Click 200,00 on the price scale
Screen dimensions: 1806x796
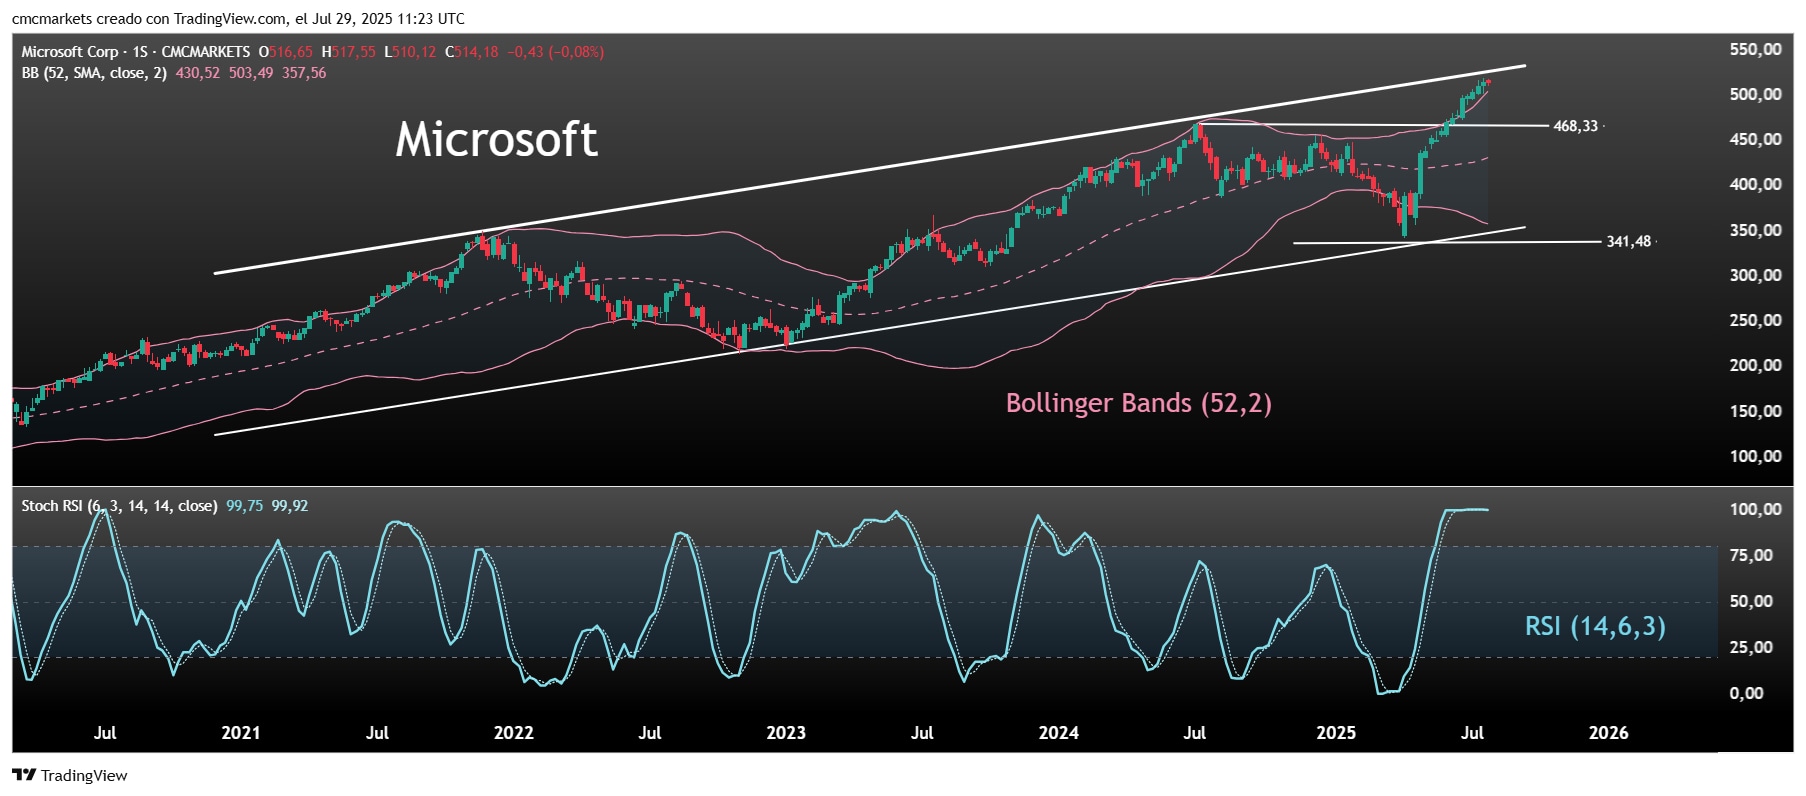click(x=1756, y=365)
